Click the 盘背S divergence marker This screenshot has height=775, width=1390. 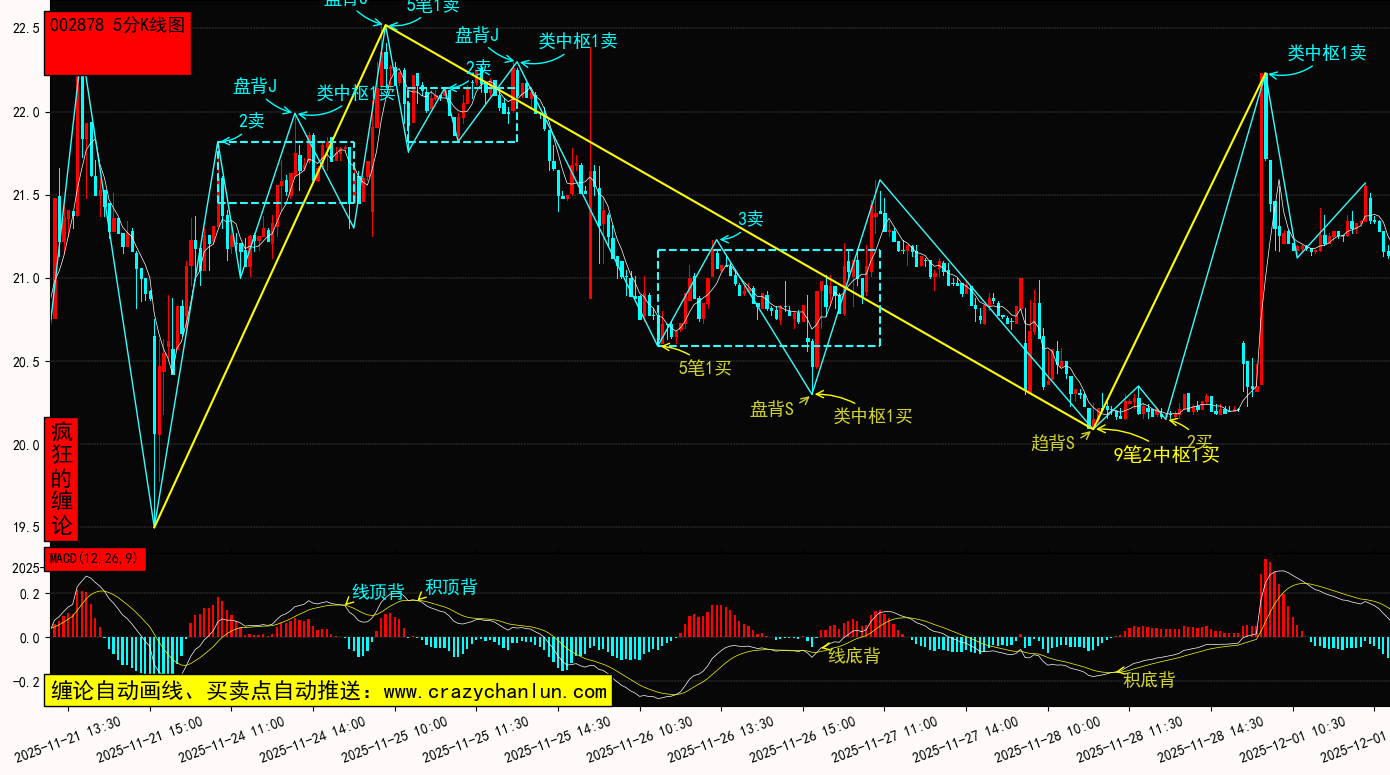(771, 409)
